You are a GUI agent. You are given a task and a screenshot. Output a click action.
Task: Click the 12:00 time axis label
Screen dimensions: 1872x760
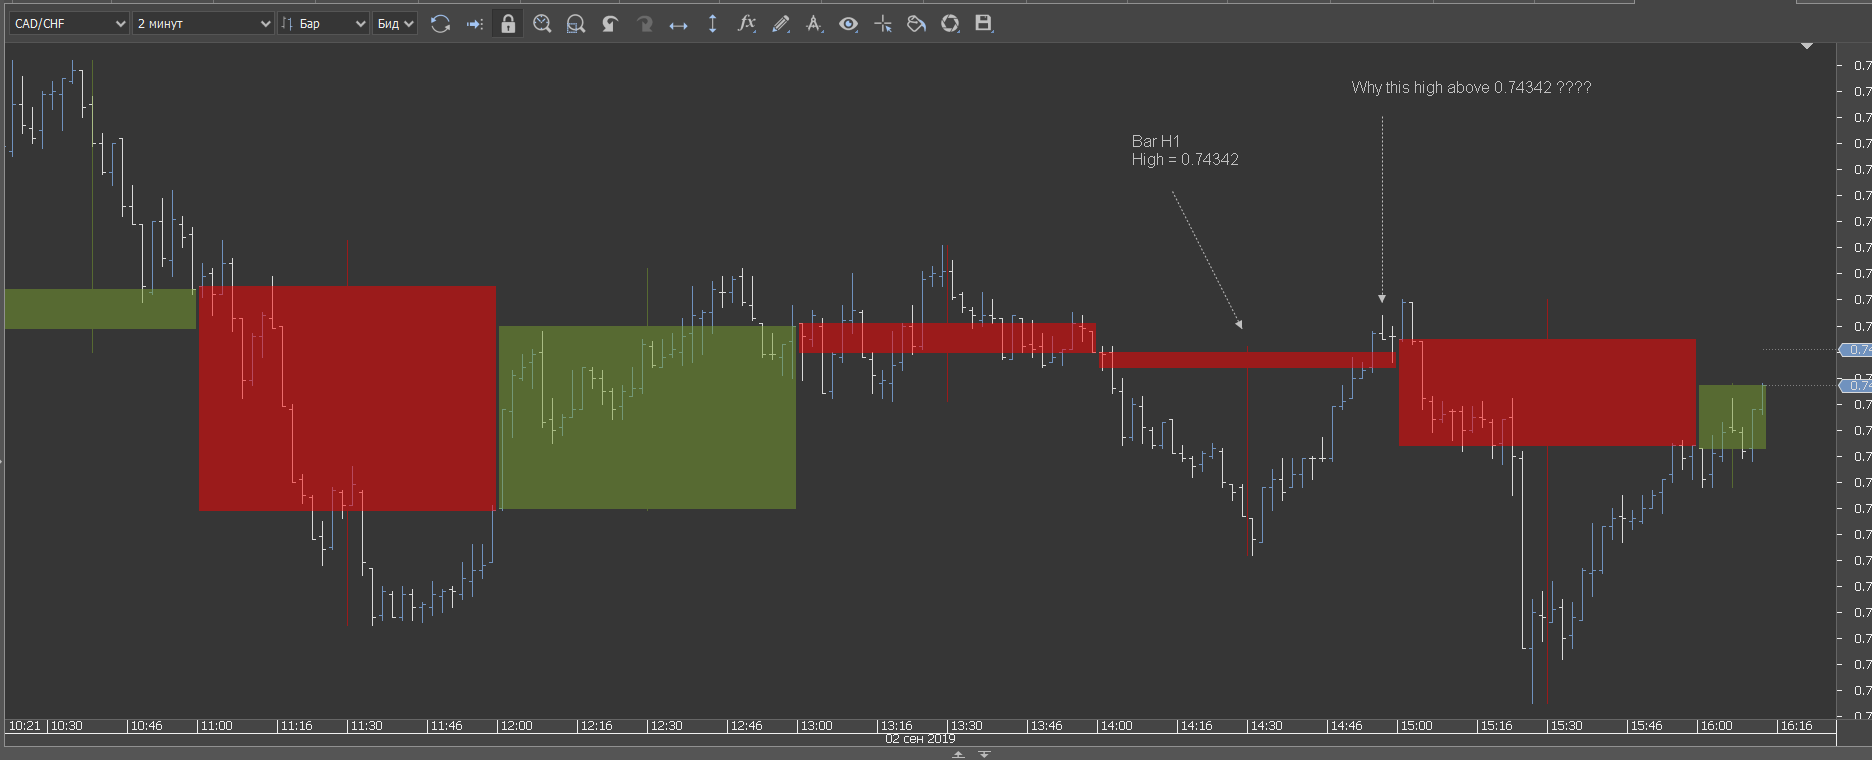point(516,726)
